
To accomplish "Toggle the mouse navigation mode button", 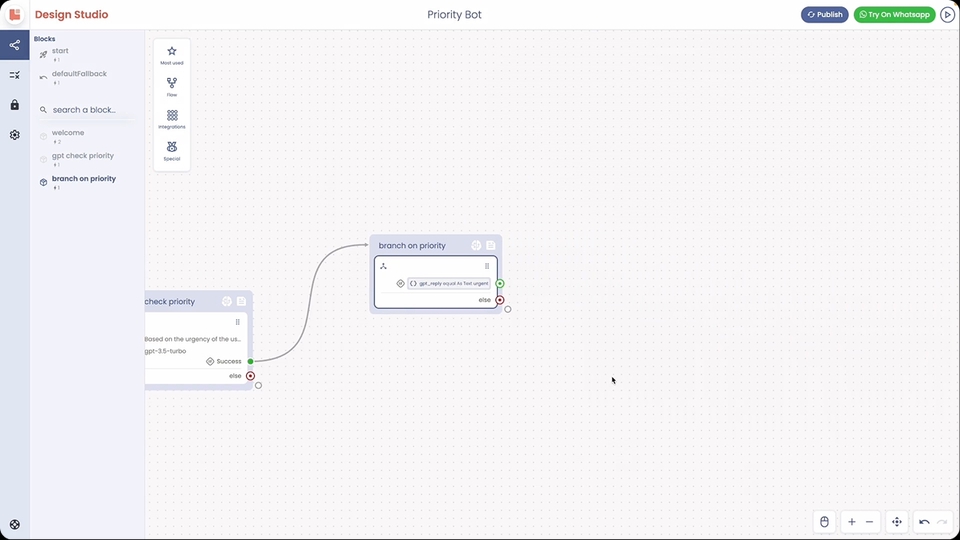I will pyautogui.click(x=824, y=522).
